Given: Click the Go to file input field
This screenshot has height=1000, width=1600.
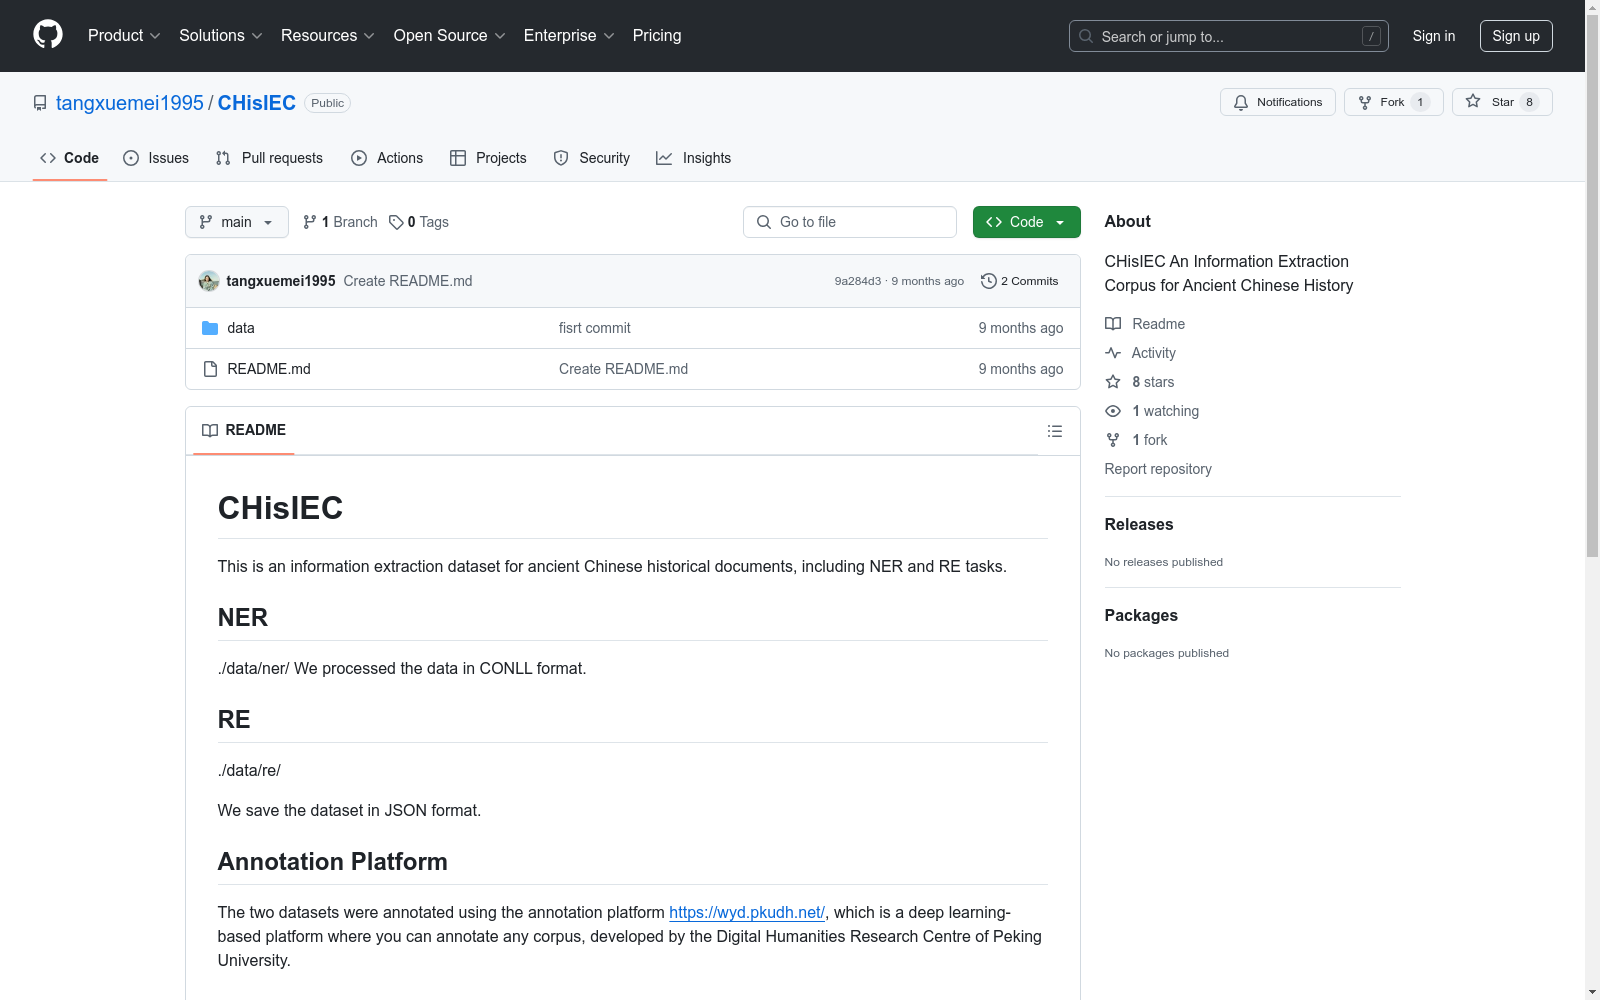Looking at the screenshot, I should coord(850,222).
